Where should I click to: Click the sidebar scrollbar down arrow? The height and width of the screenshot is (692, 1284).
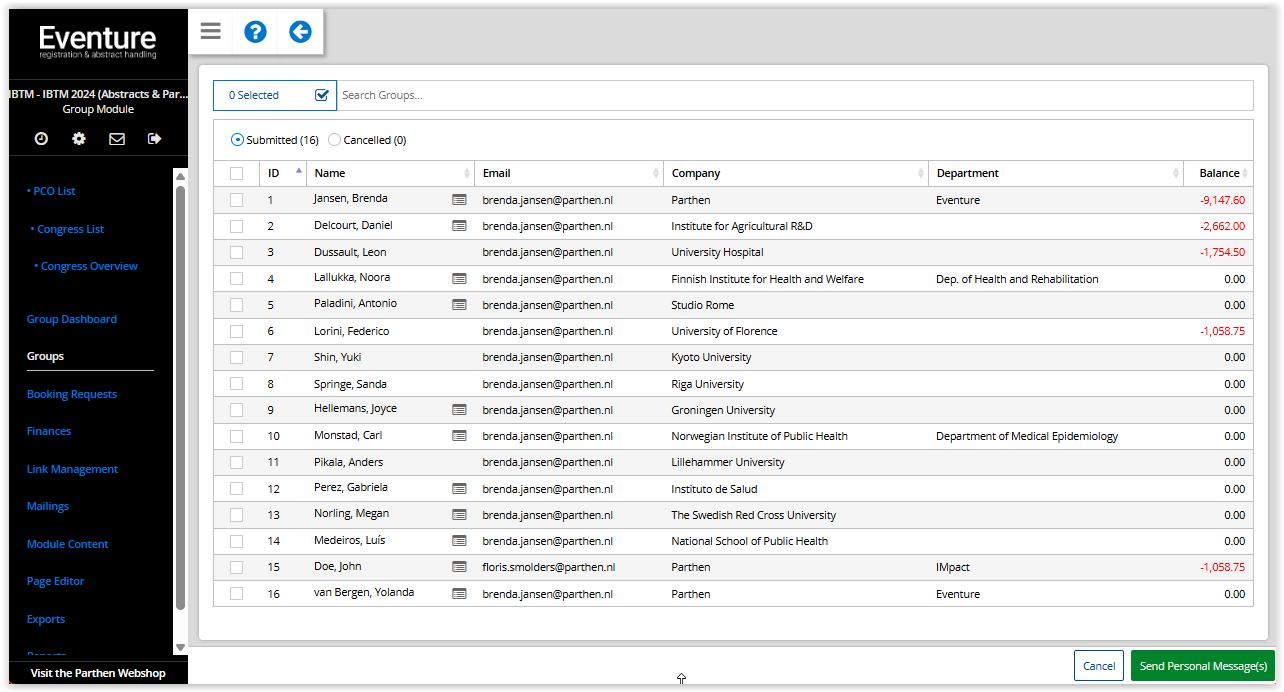click(x=180, y=647)
